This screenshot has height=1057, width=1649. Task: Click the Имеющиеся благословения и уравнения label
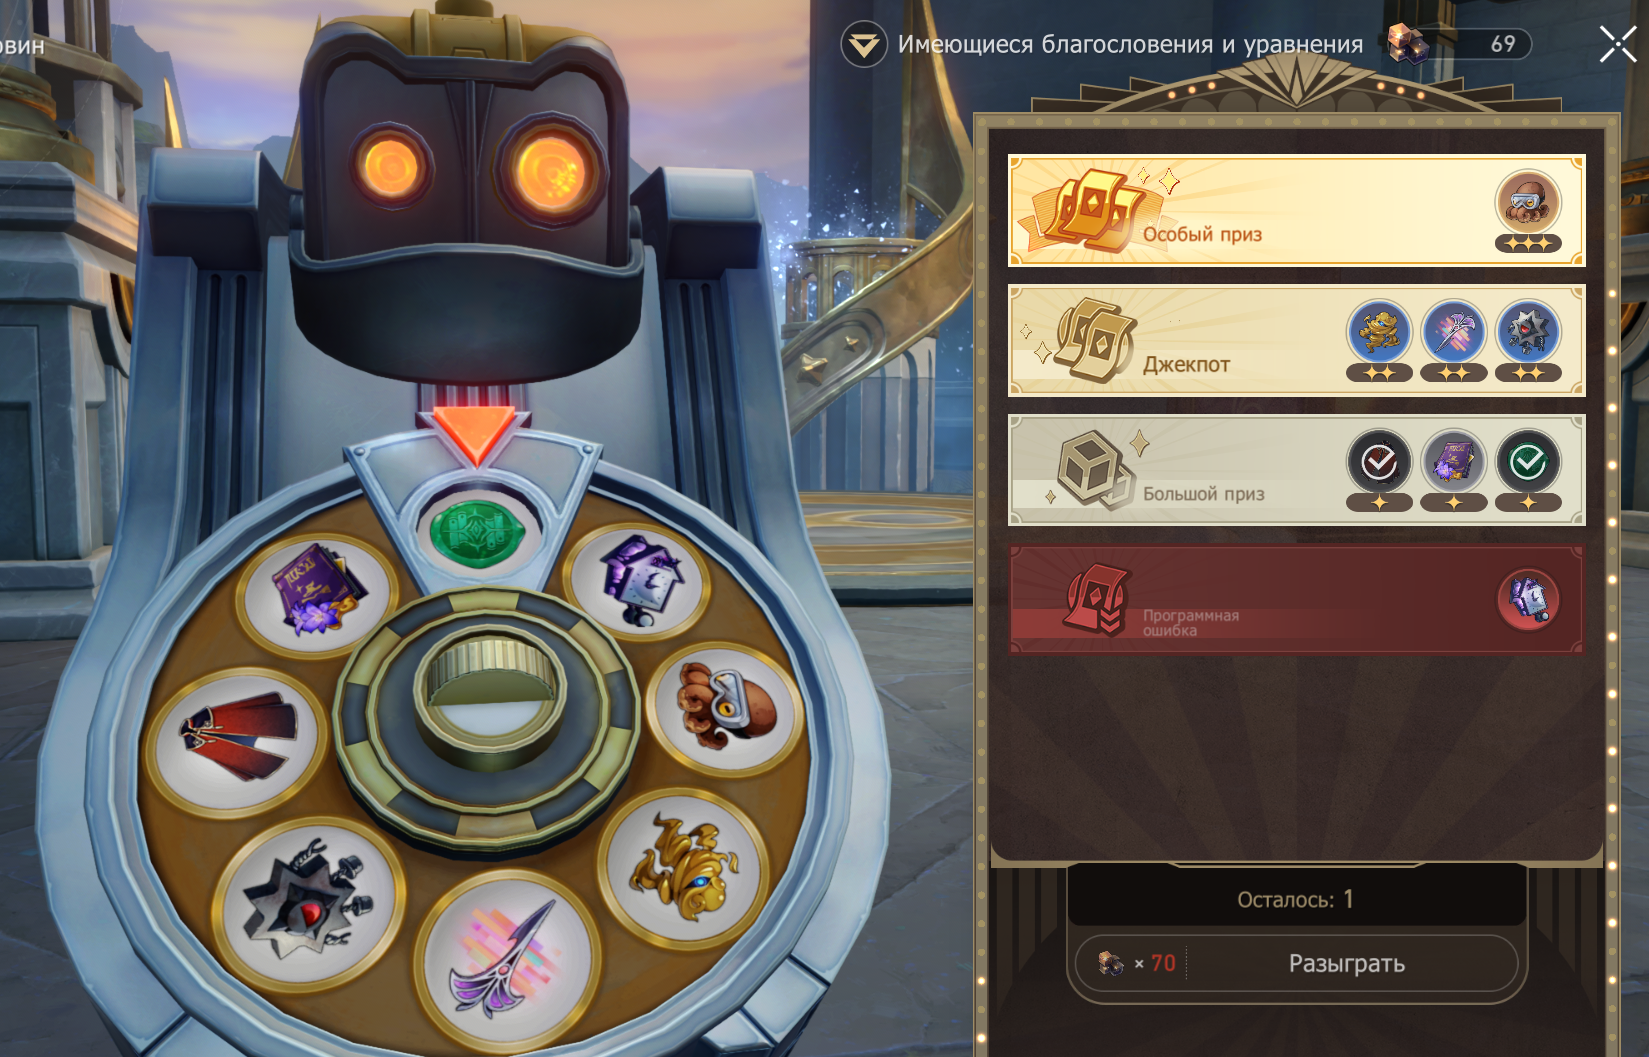pos(1130,45)
